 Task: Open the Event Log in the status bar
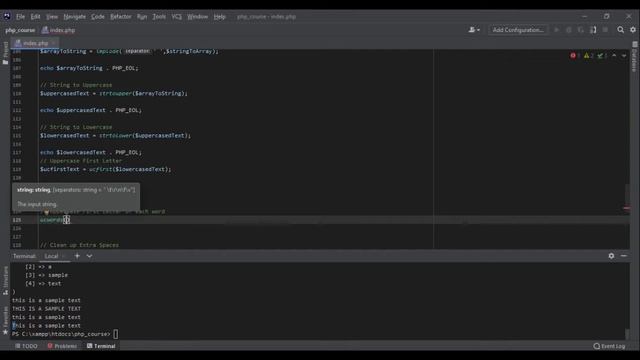point(609,346)
